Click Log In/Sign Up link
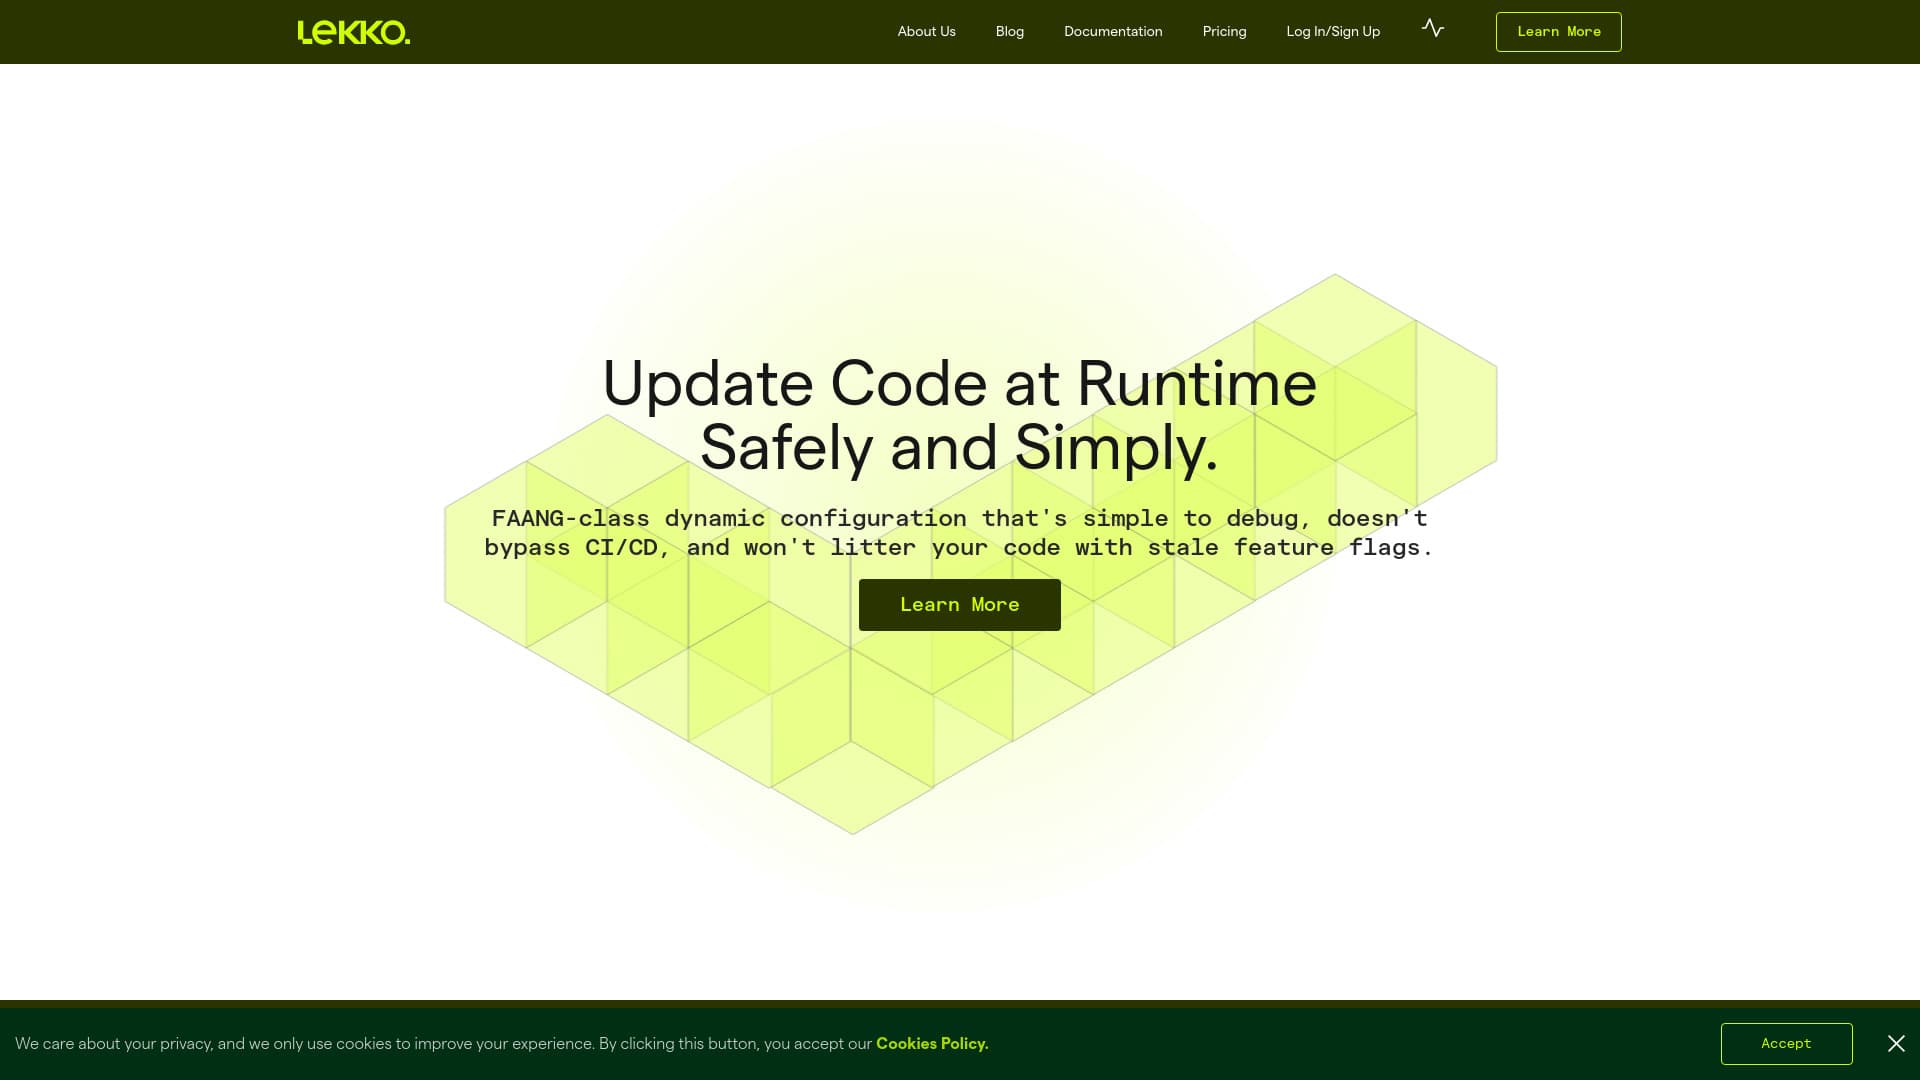 [x=1333, y=32]
